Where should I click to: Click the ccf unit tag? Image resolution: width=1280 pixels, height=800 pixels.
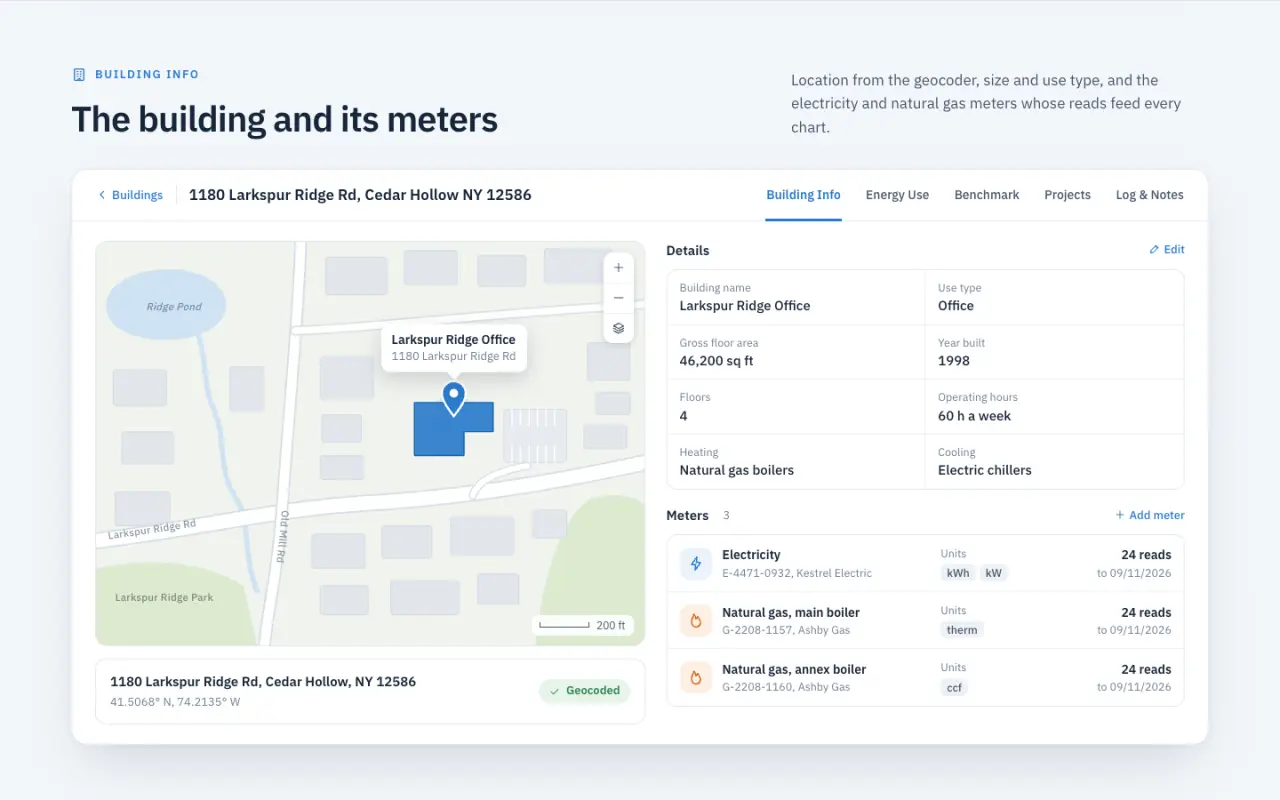point(954,687)
